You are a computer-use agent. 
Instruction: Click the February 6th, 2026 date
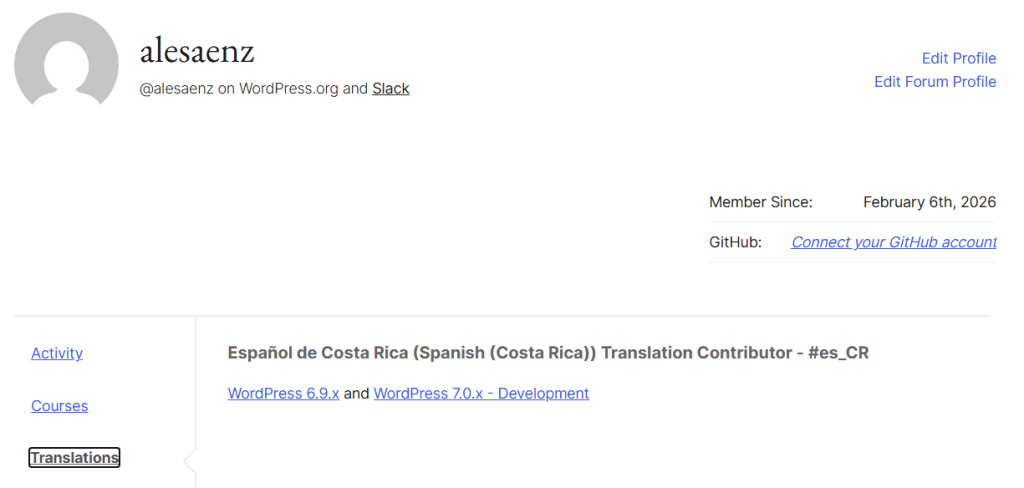click(x=929, y=202)
